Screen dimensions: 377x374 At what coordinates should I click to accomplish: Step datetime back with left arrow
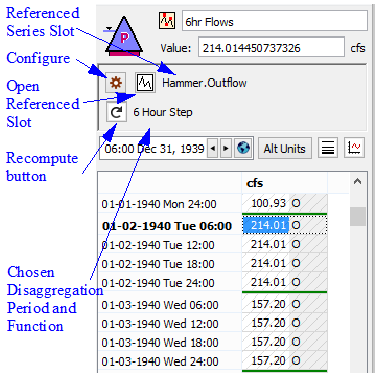pos(213,148)
